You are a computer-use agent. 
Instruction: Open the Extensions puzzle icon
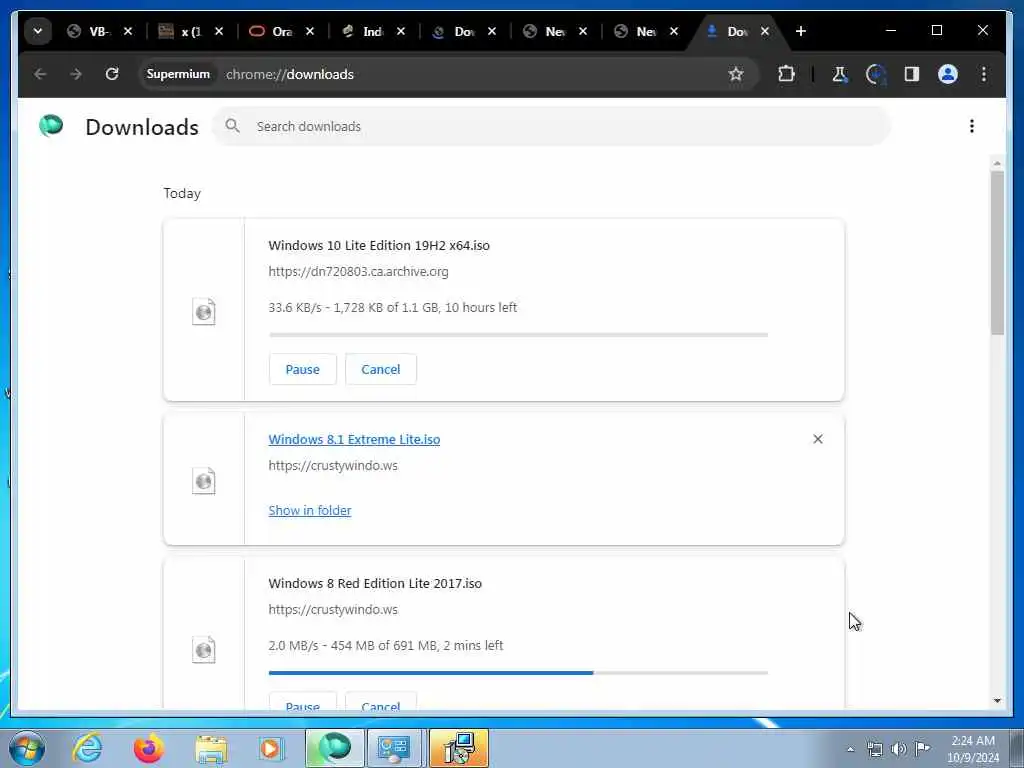point(786,74)
